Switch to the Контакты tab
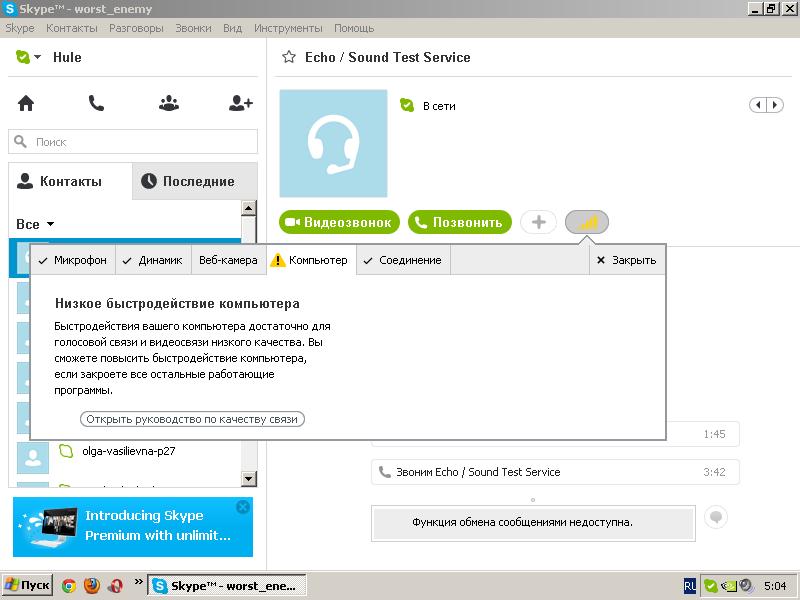This screenshot has width=800, height=600. click(x=70, y=181)
